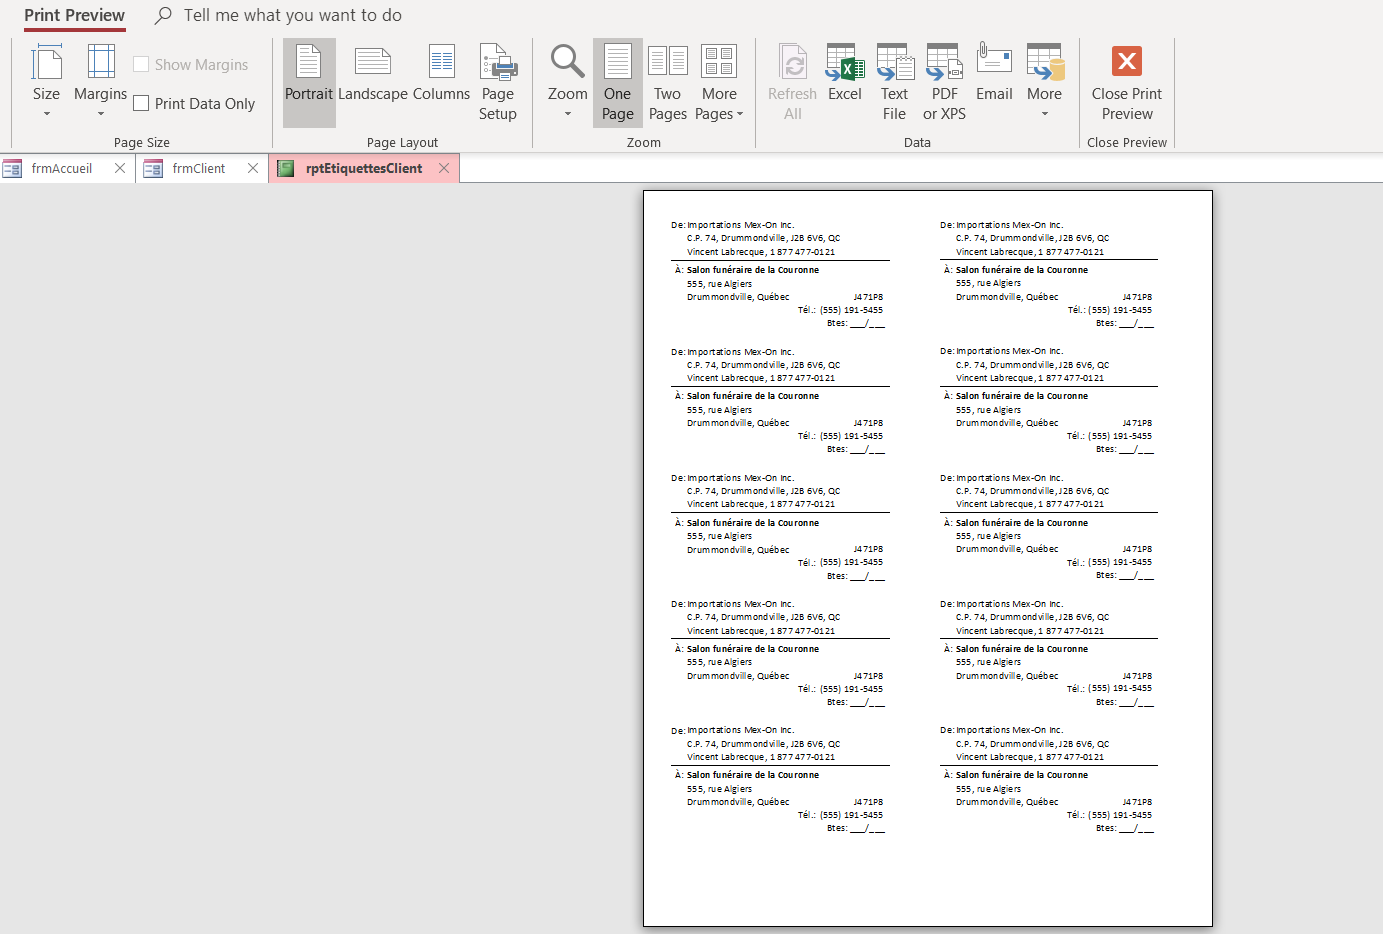Switch to the frmClient tab
The width and height of the screenshot is (1383, 934).
pyautogui.click(x=198, y=169)
